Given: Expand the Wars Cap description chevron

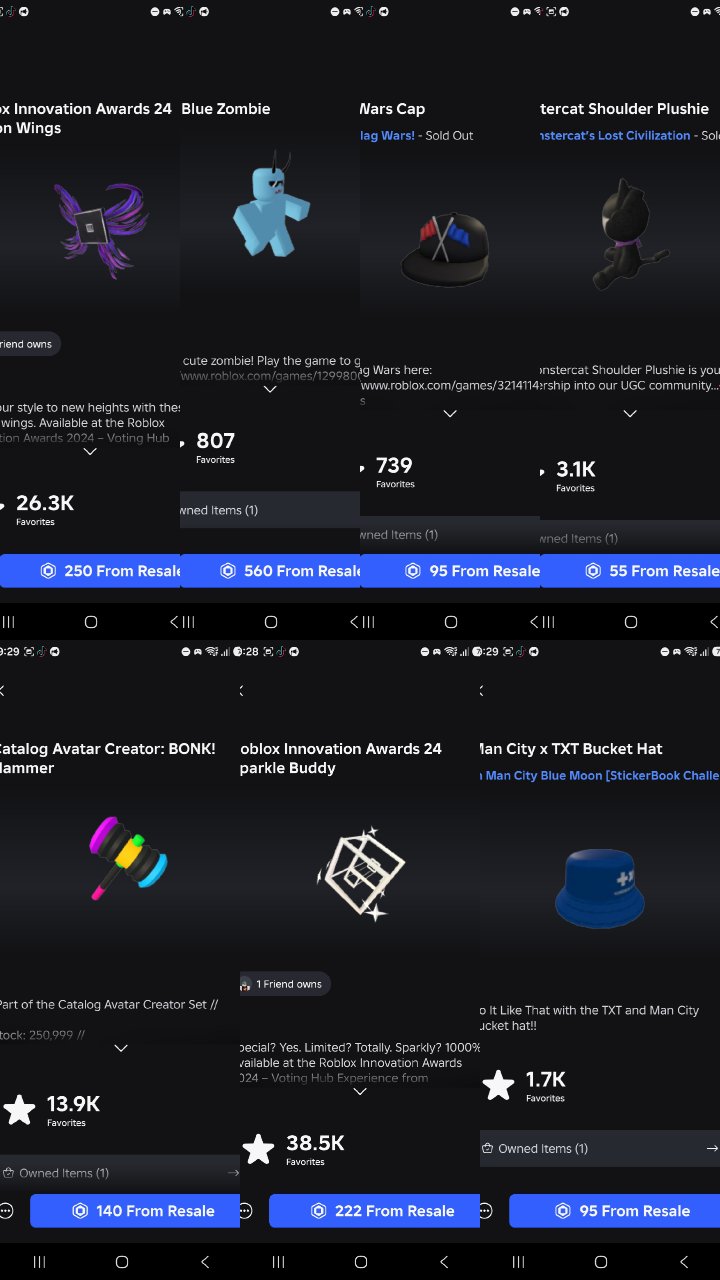Looking at the screenshot, I should pyautogui.click(x=450, y=414).
